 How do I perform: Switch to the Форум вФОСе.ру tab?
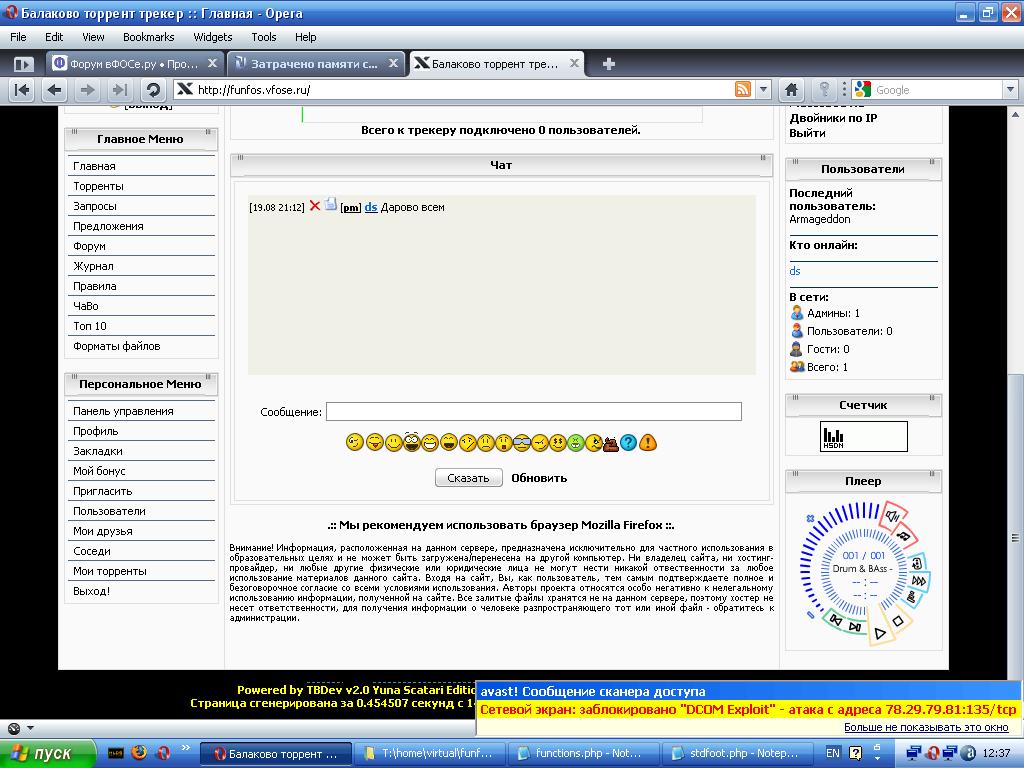pyautogui.click(x=134, y=64)
